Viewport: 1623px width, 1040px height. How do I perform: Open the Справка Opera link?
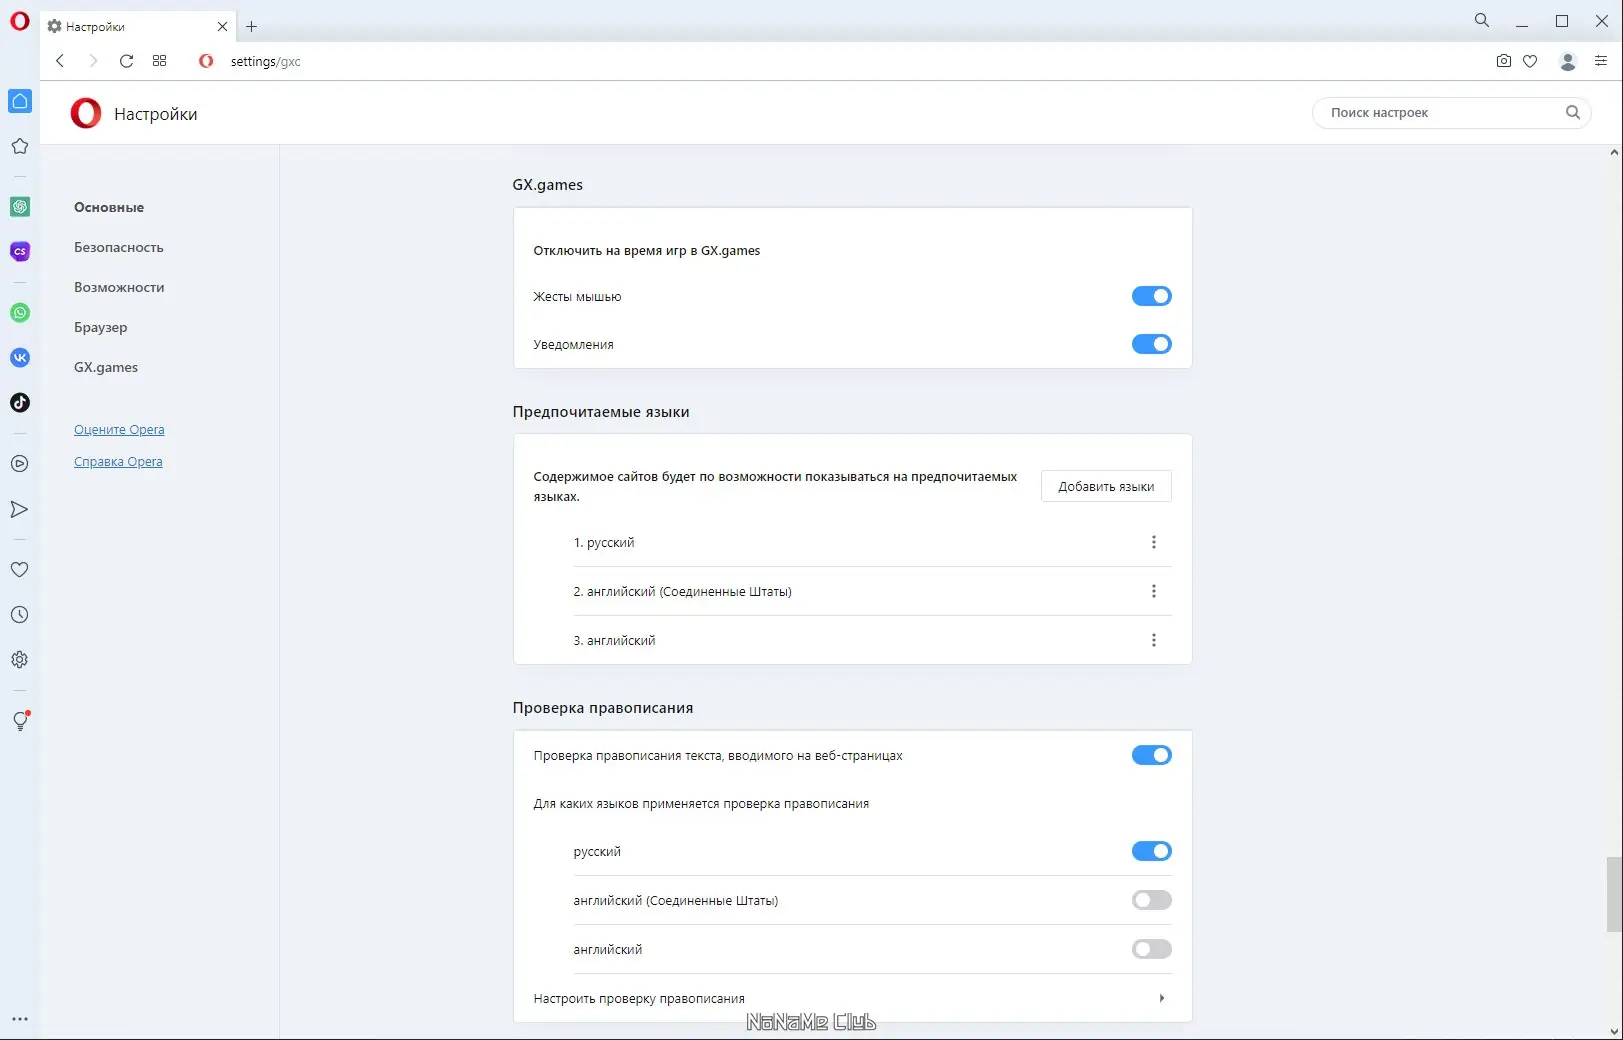coord(118,462)
